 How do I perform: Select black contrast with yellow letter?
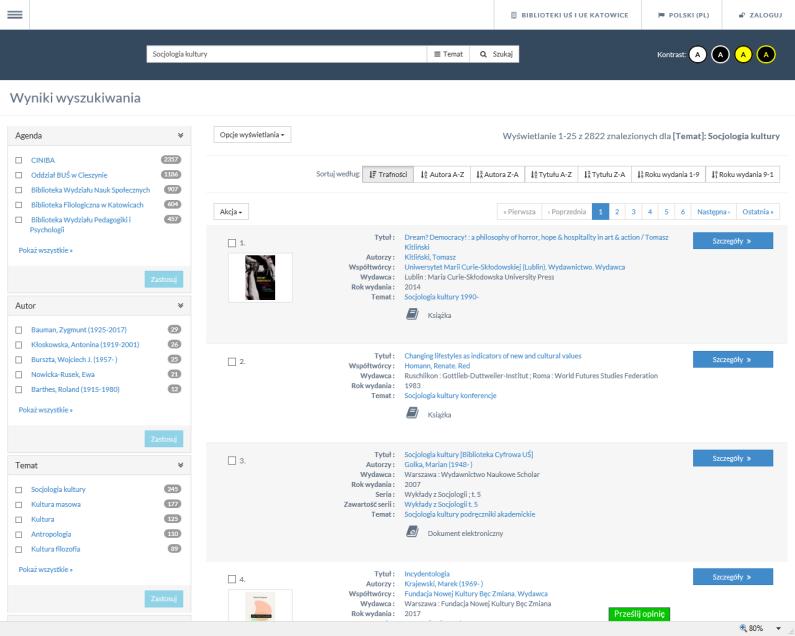click(x=766, y=54)
